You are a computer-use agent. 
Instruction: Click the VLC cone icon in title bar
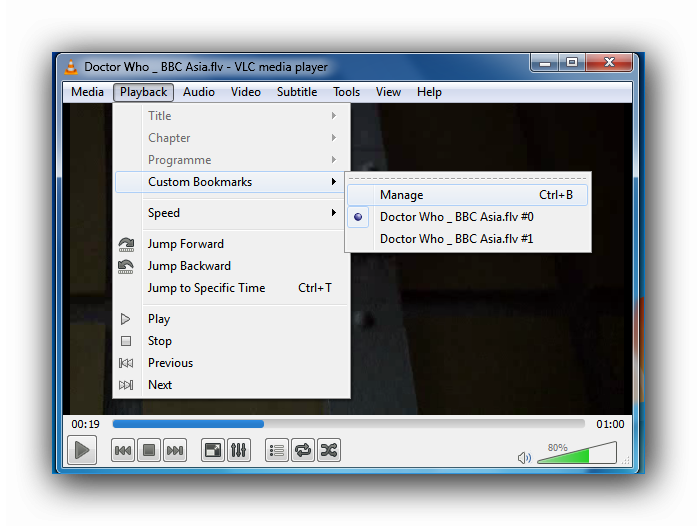[71, 67]
